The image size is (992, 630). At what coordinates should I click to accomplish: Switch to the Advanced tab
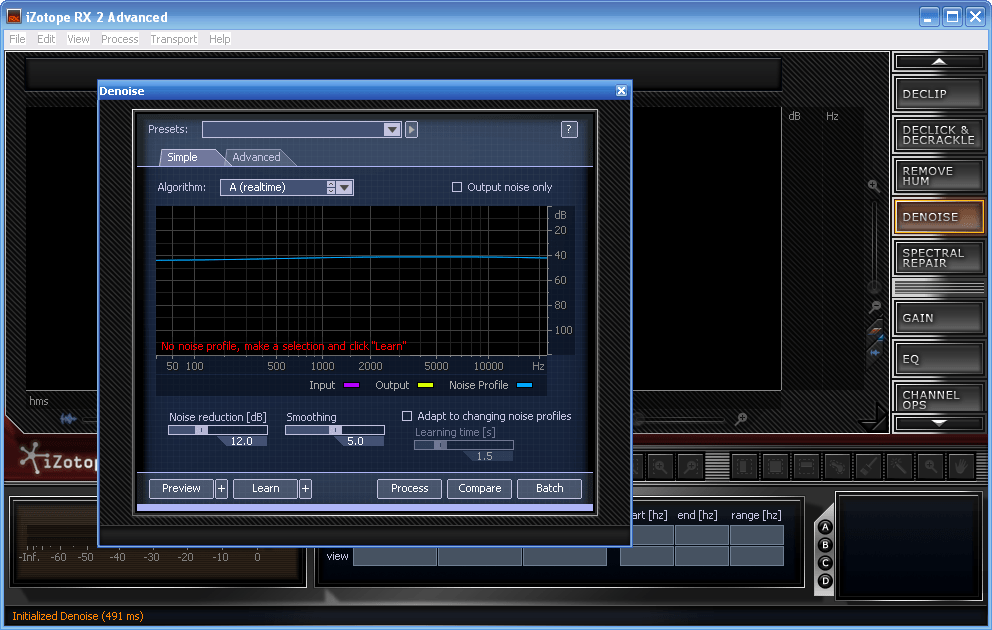[256, 158]
